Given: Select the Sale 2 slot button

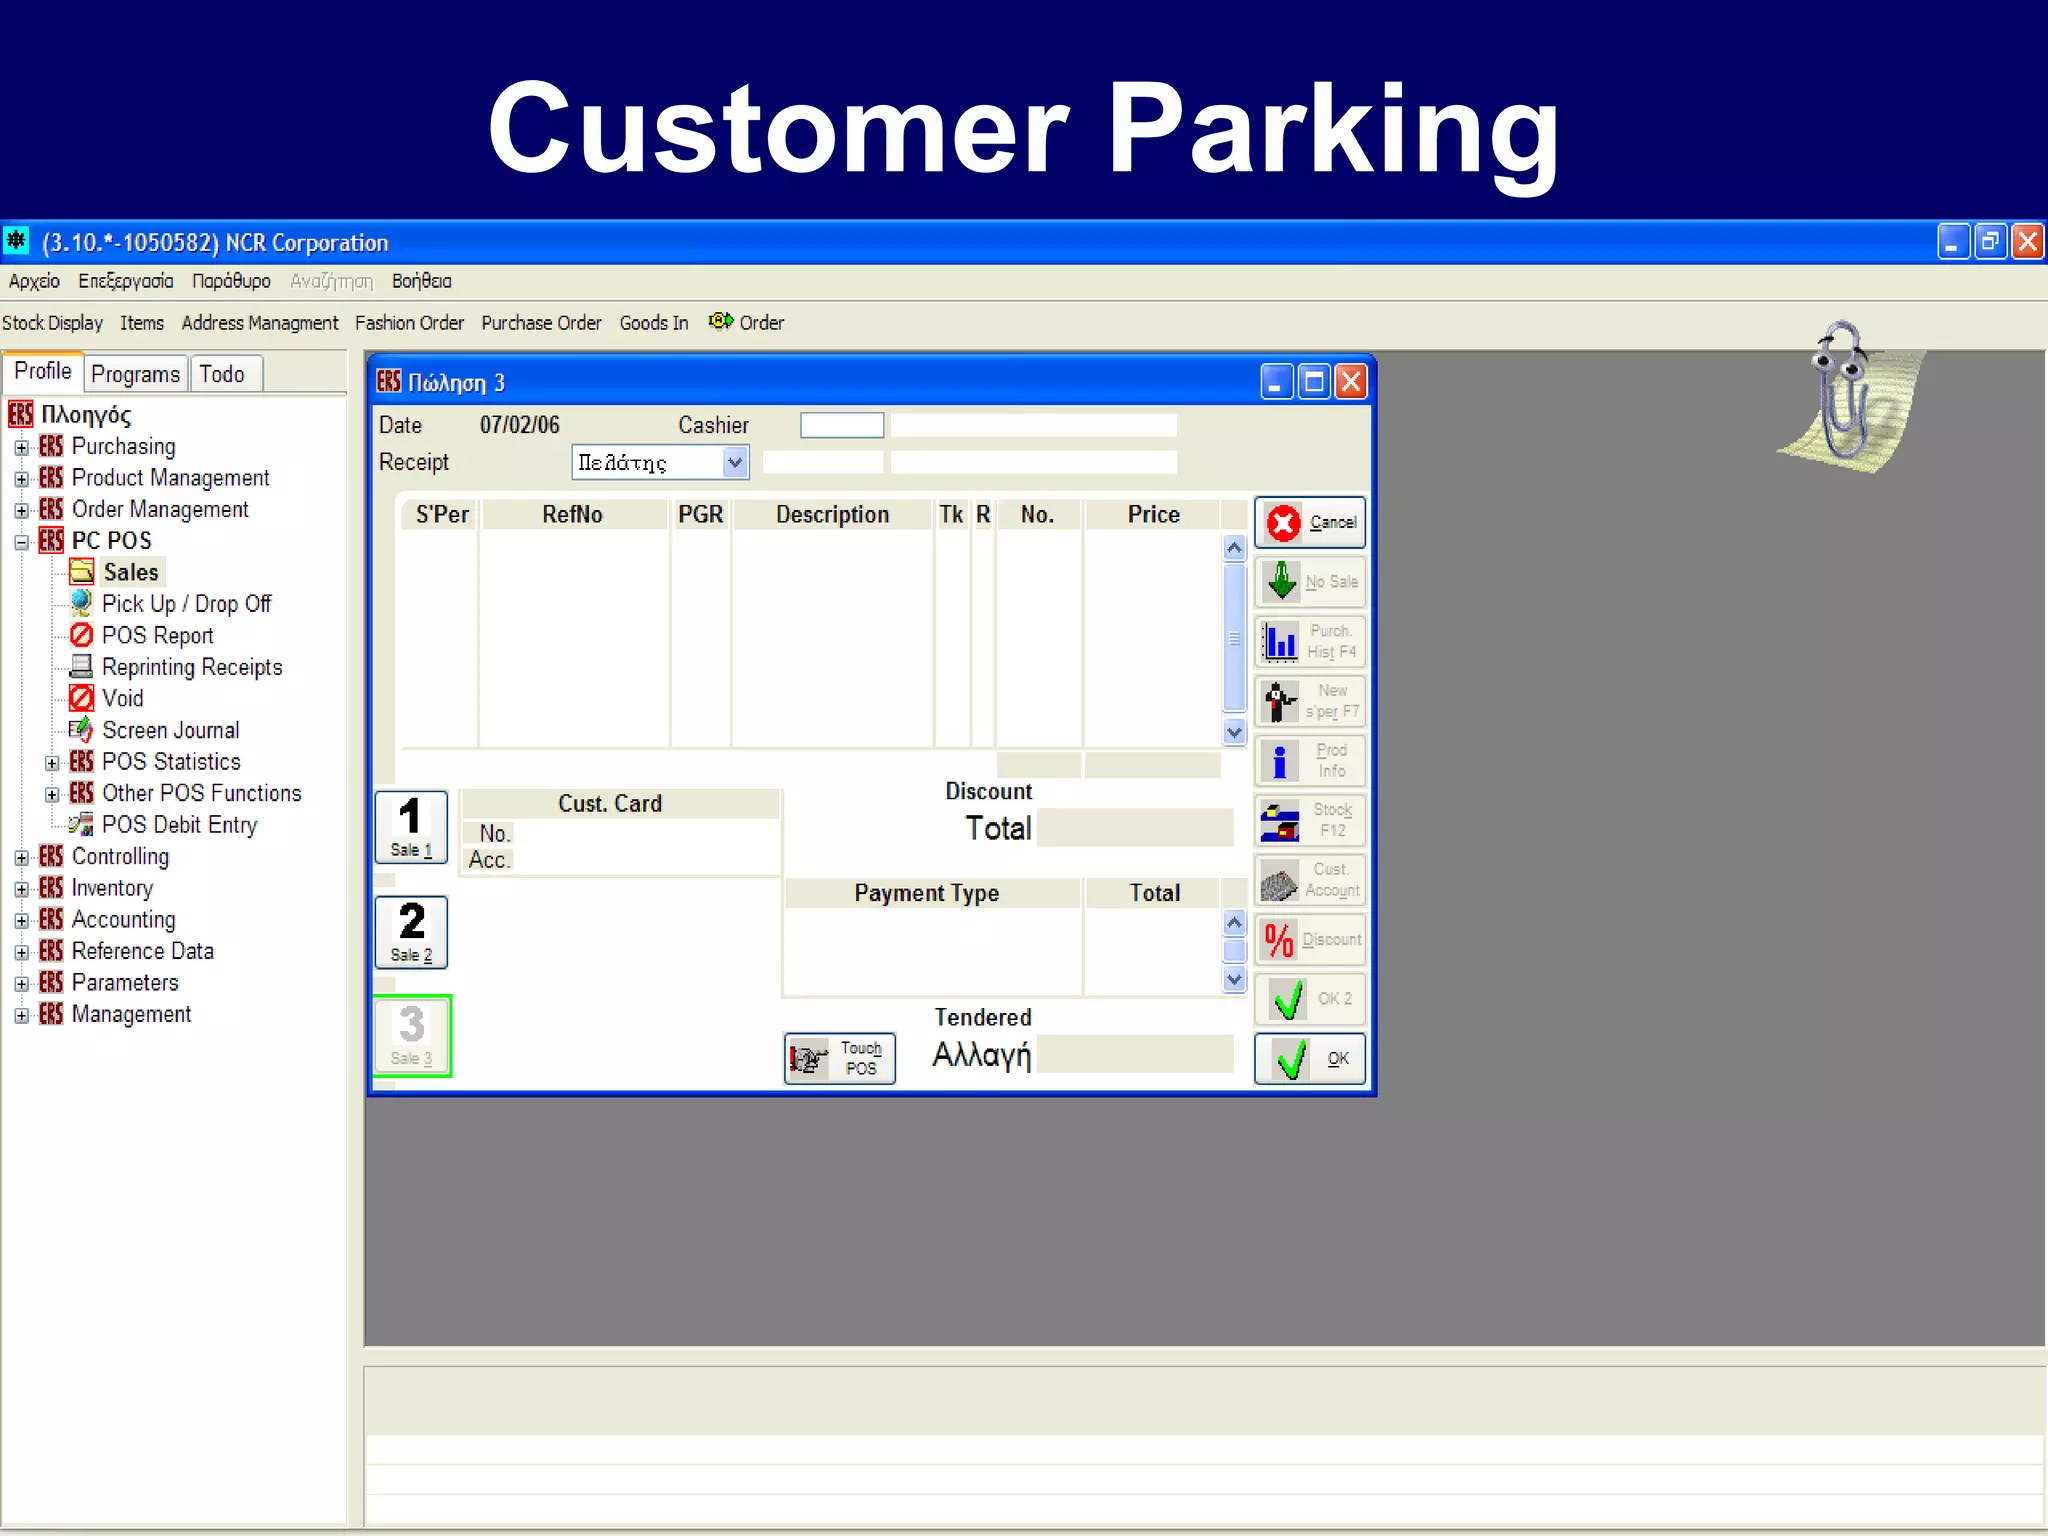Looking at the screenshot, I should coord(411,932).
